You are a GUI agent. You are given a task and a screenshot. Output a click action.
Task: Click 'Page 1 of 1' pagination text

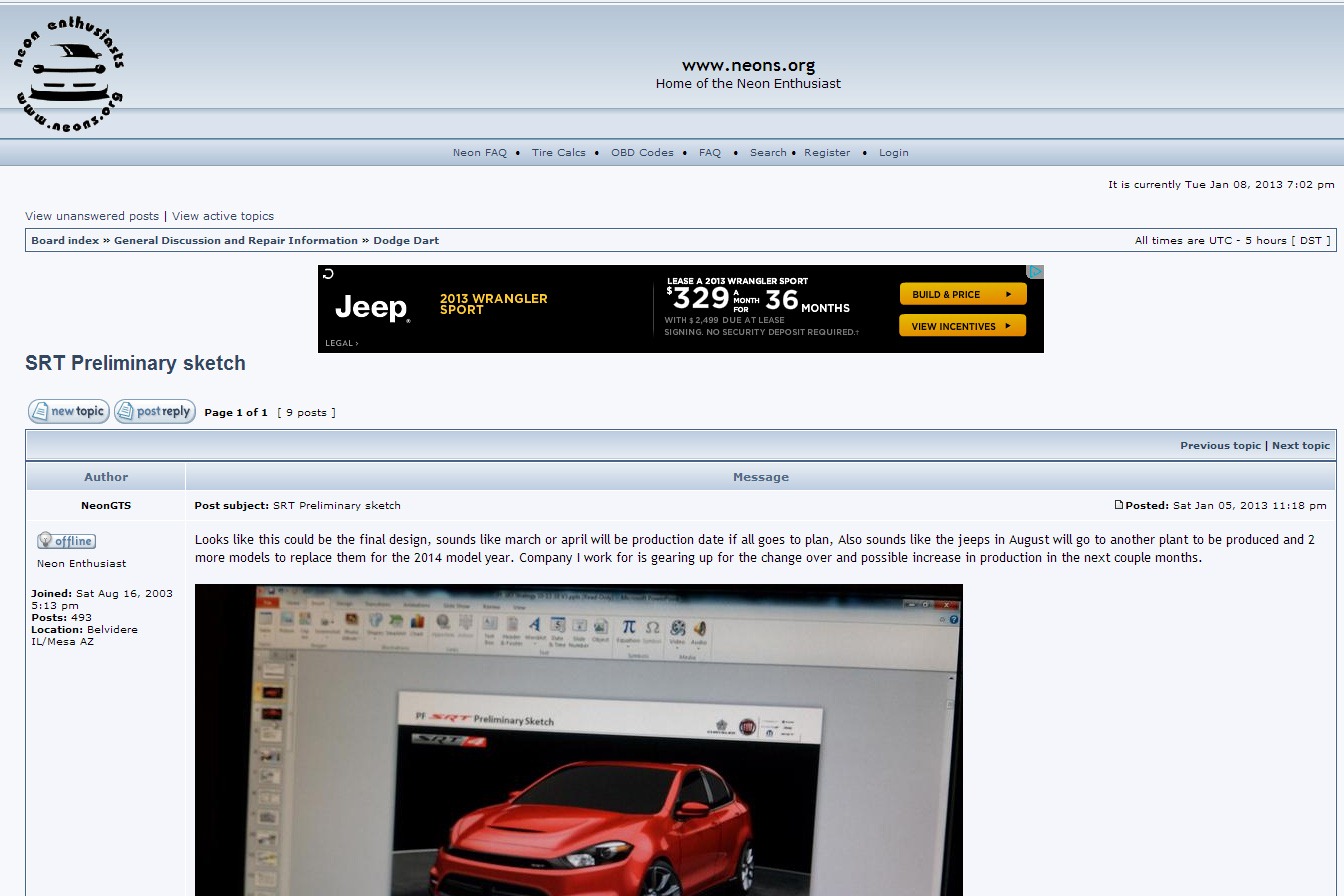pyautogui.click(x=236, y=413)
